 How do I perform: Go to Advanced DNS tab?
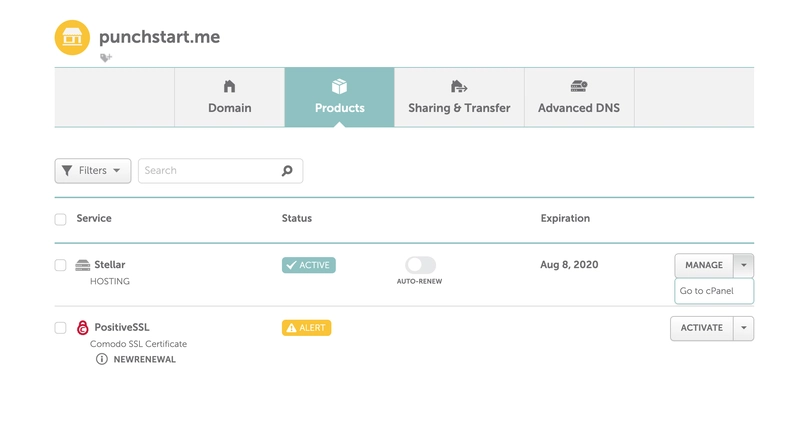pos(579,97)
